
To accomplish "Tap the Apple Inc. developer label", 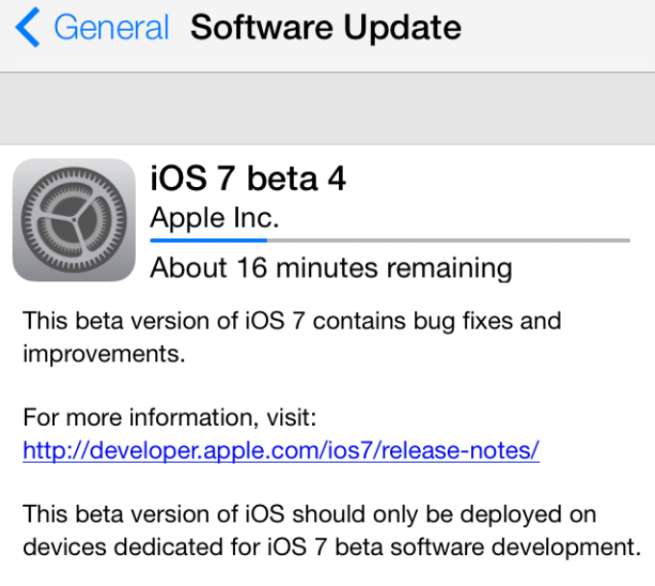I will click(x=214, y=218).
